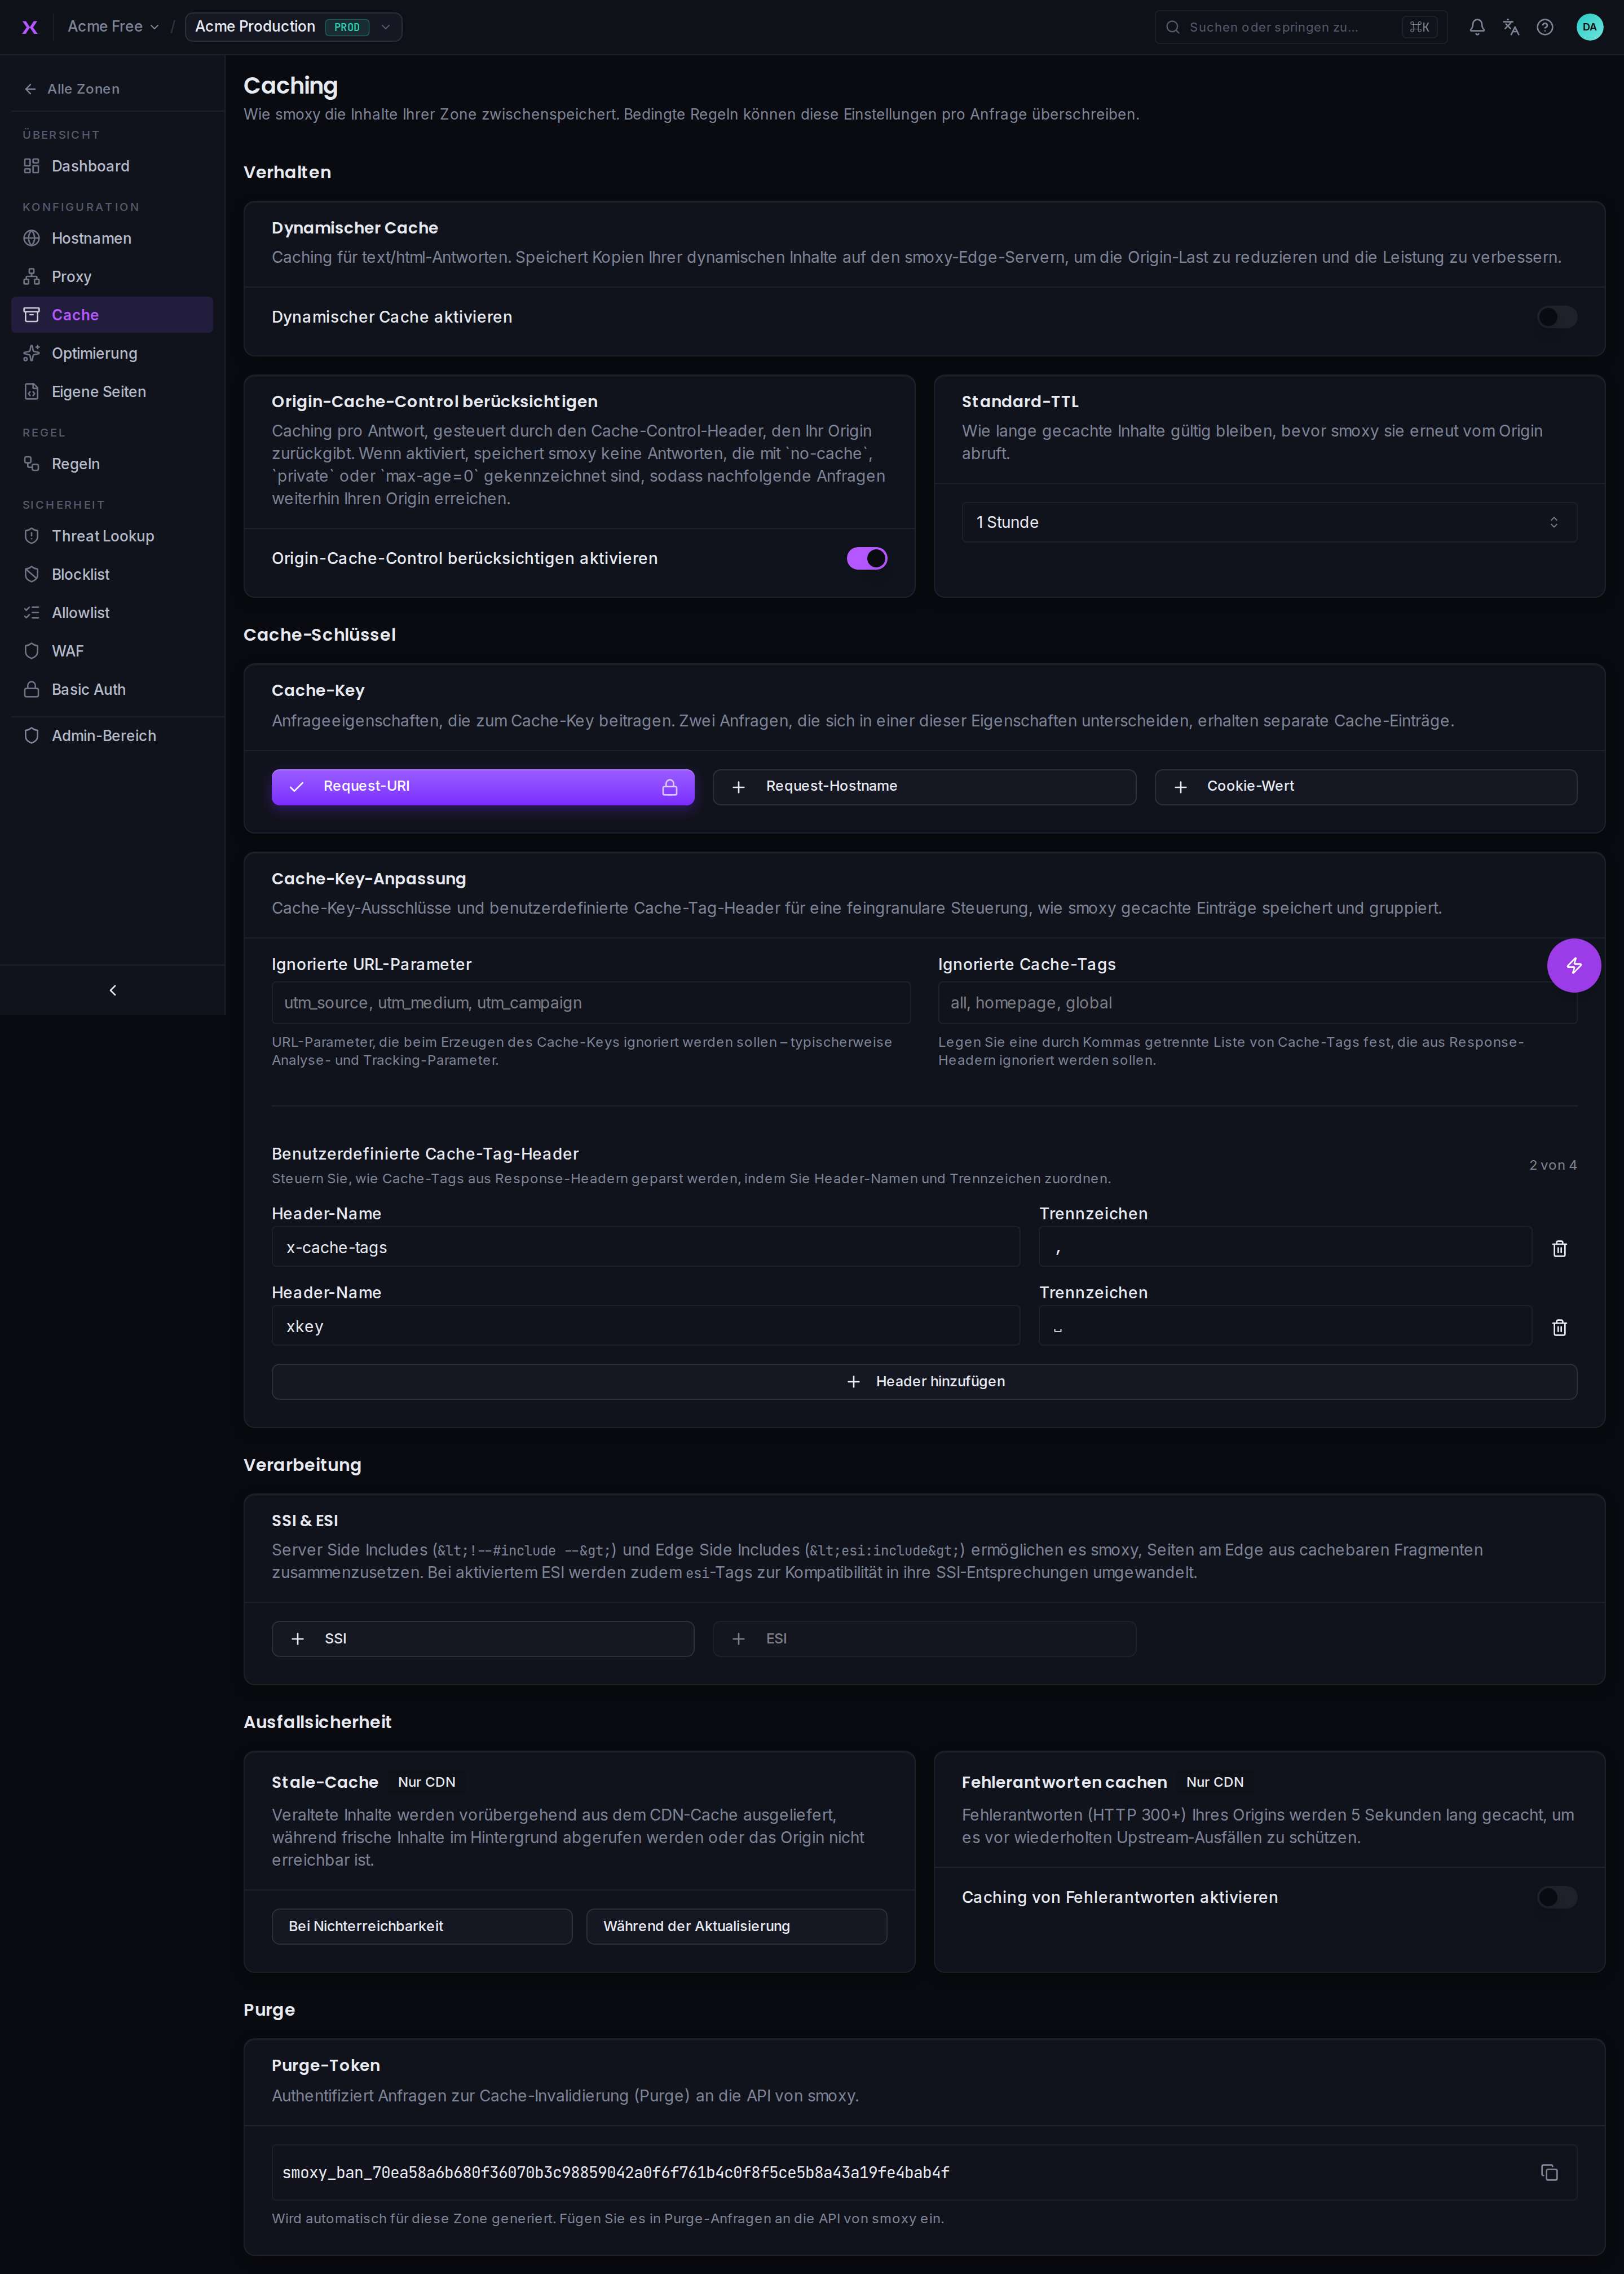The image size is (1624, 2274).
Task: Delete the xkey header row
Action: [x=1559, y=1327]
